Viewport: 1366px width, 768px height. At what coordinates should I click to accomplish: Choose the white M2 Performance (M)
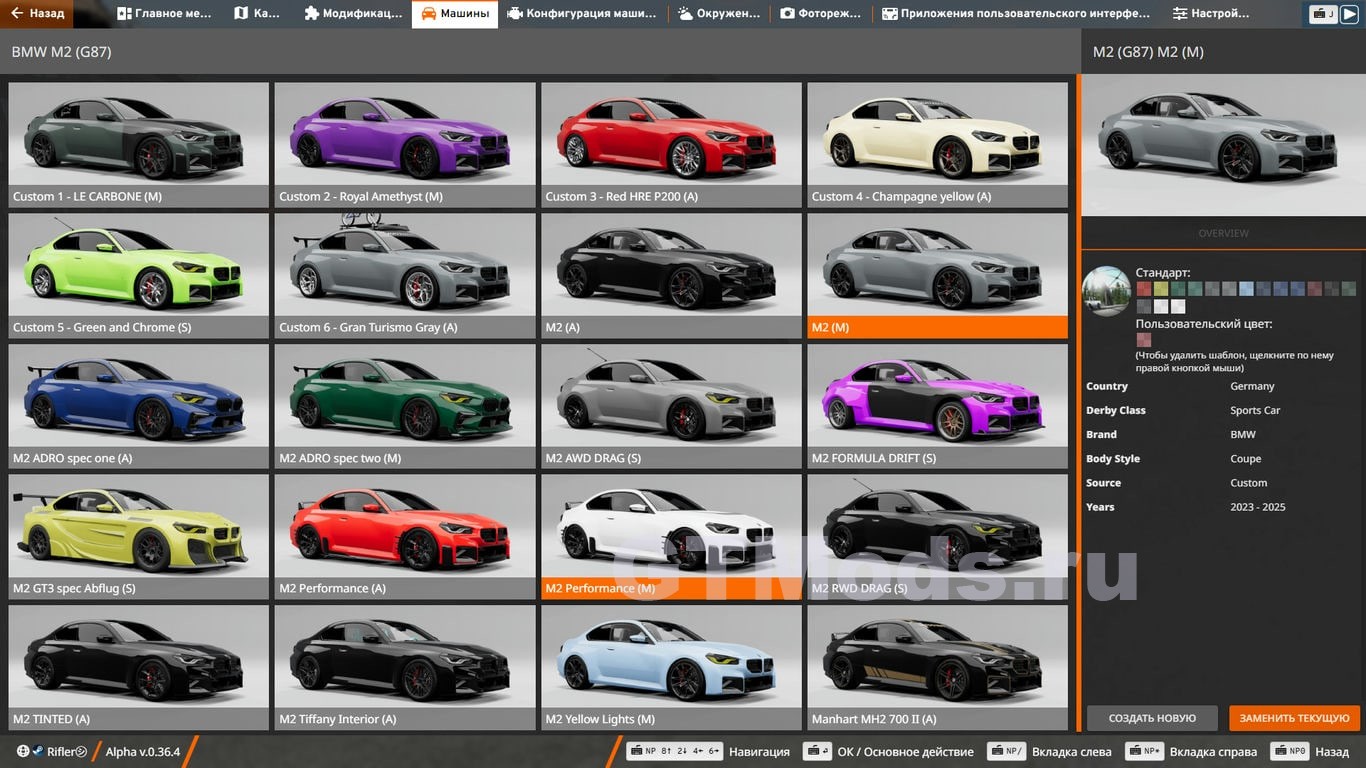[x=671, y=536]
